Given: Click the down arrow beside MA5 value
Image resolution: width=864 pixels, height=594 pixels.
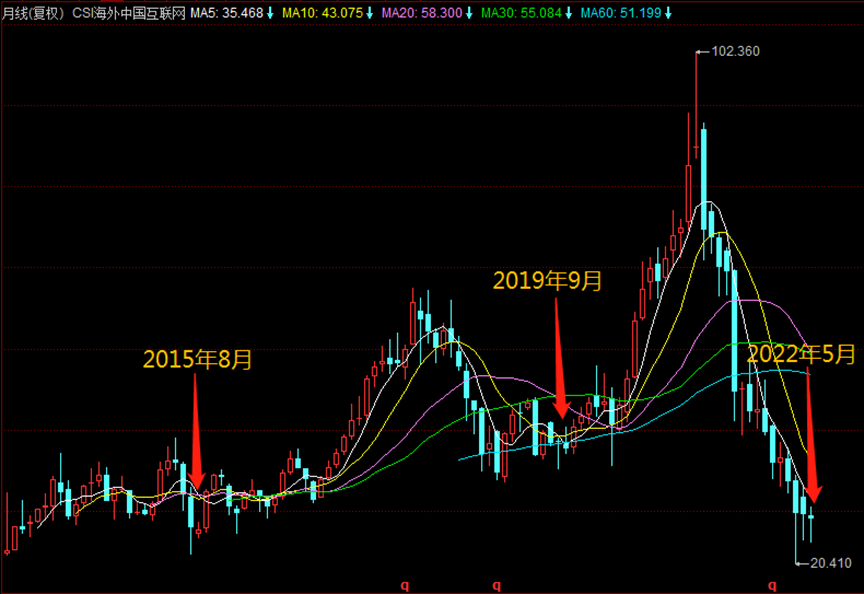Looking at the screenshot, I should (270, 13).
